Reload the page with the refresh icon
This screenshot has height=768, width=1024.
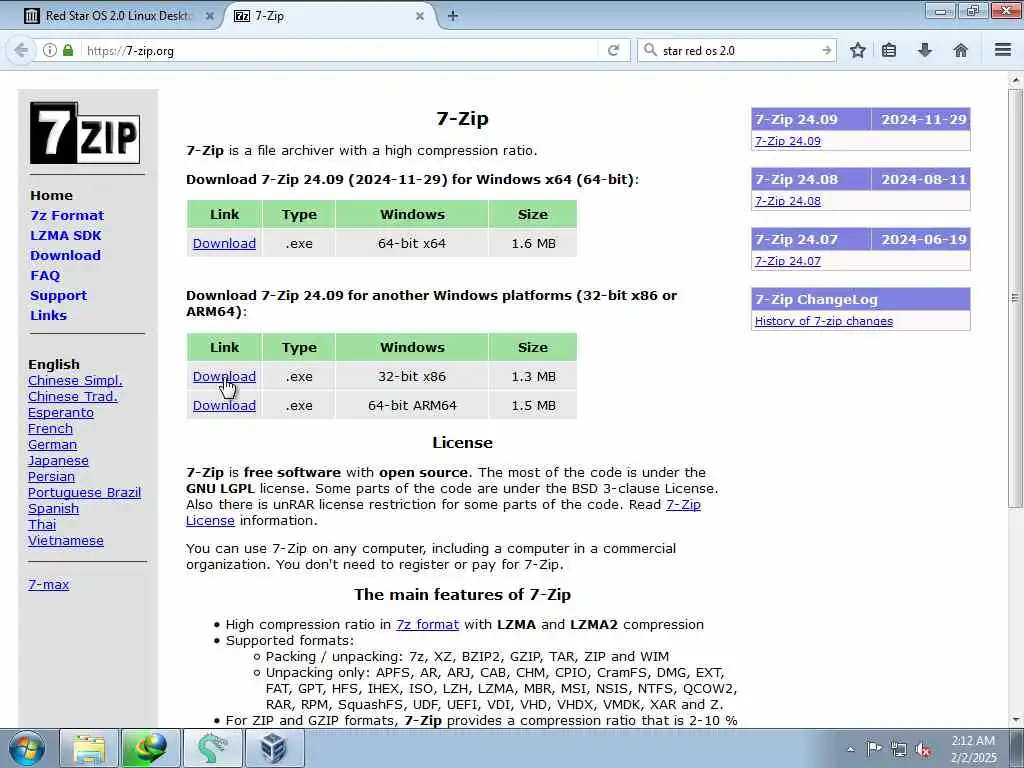(x=613, y=50)
